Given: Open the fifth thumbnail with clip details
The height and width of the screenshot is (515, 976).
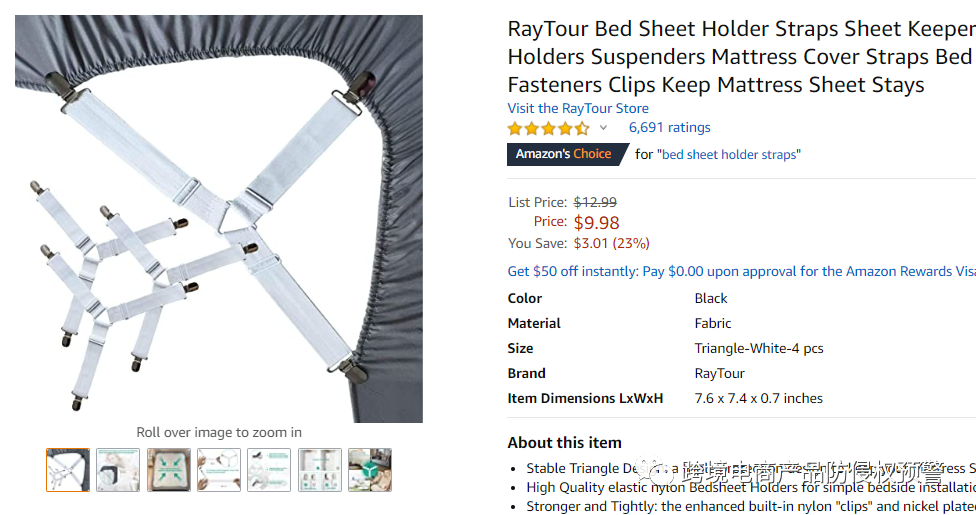Looking at the screenshot, I should [269, 470].
